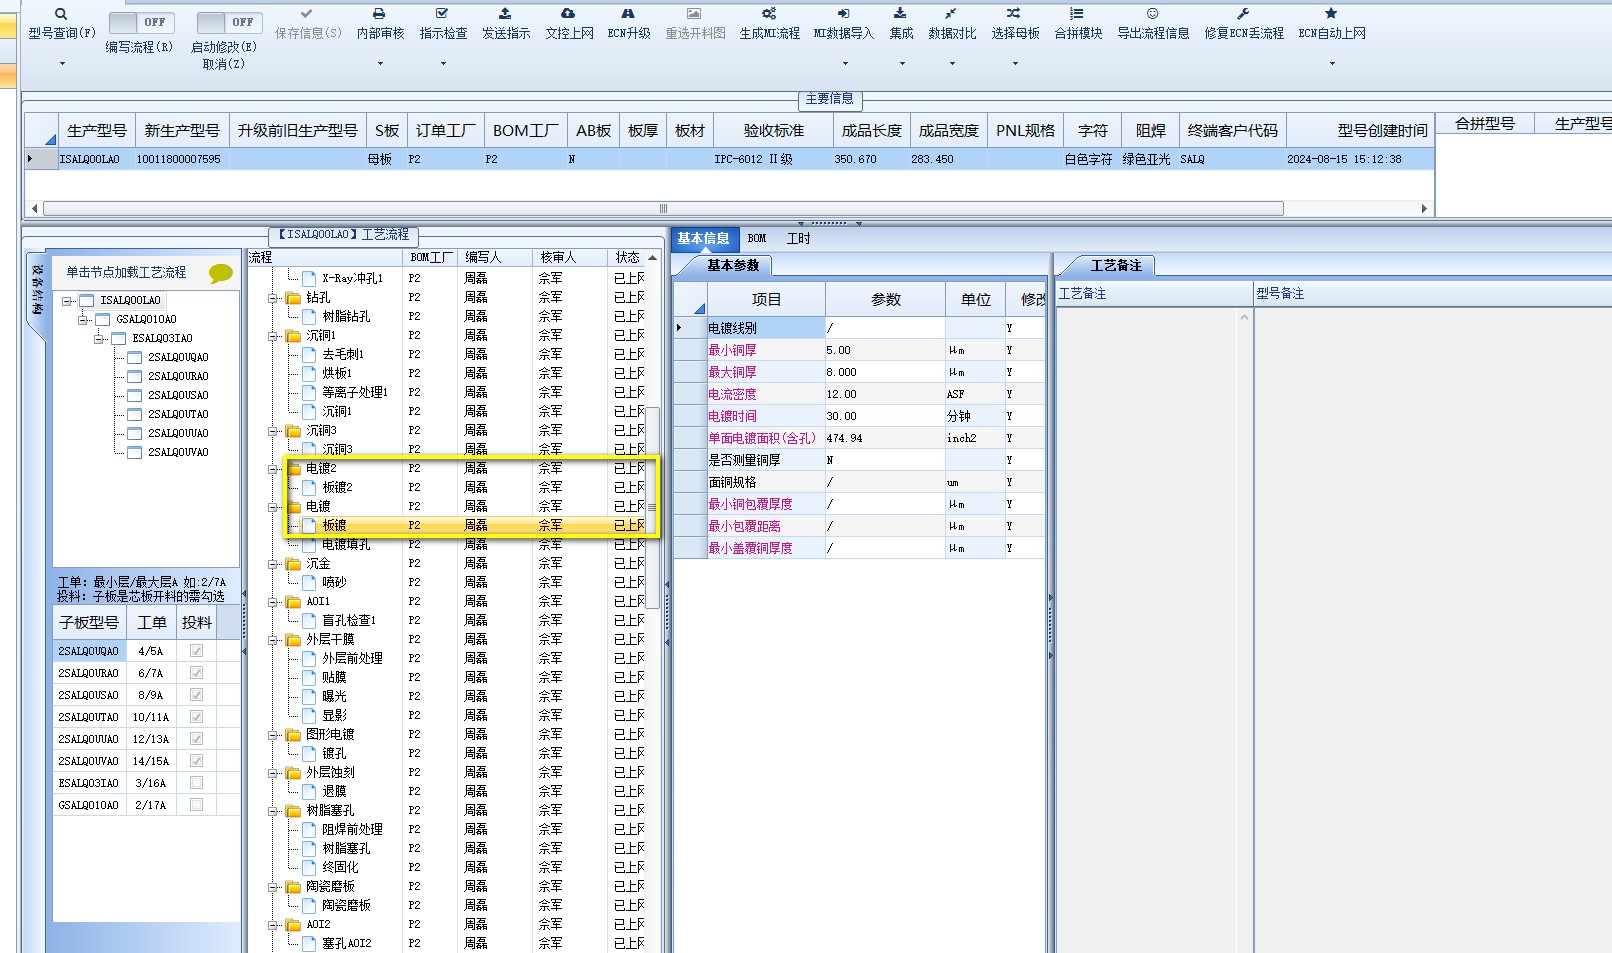This screenshot has height=953, width=1612.
Task: Click the MI数据导入 import icon
Action: [843, 14]
